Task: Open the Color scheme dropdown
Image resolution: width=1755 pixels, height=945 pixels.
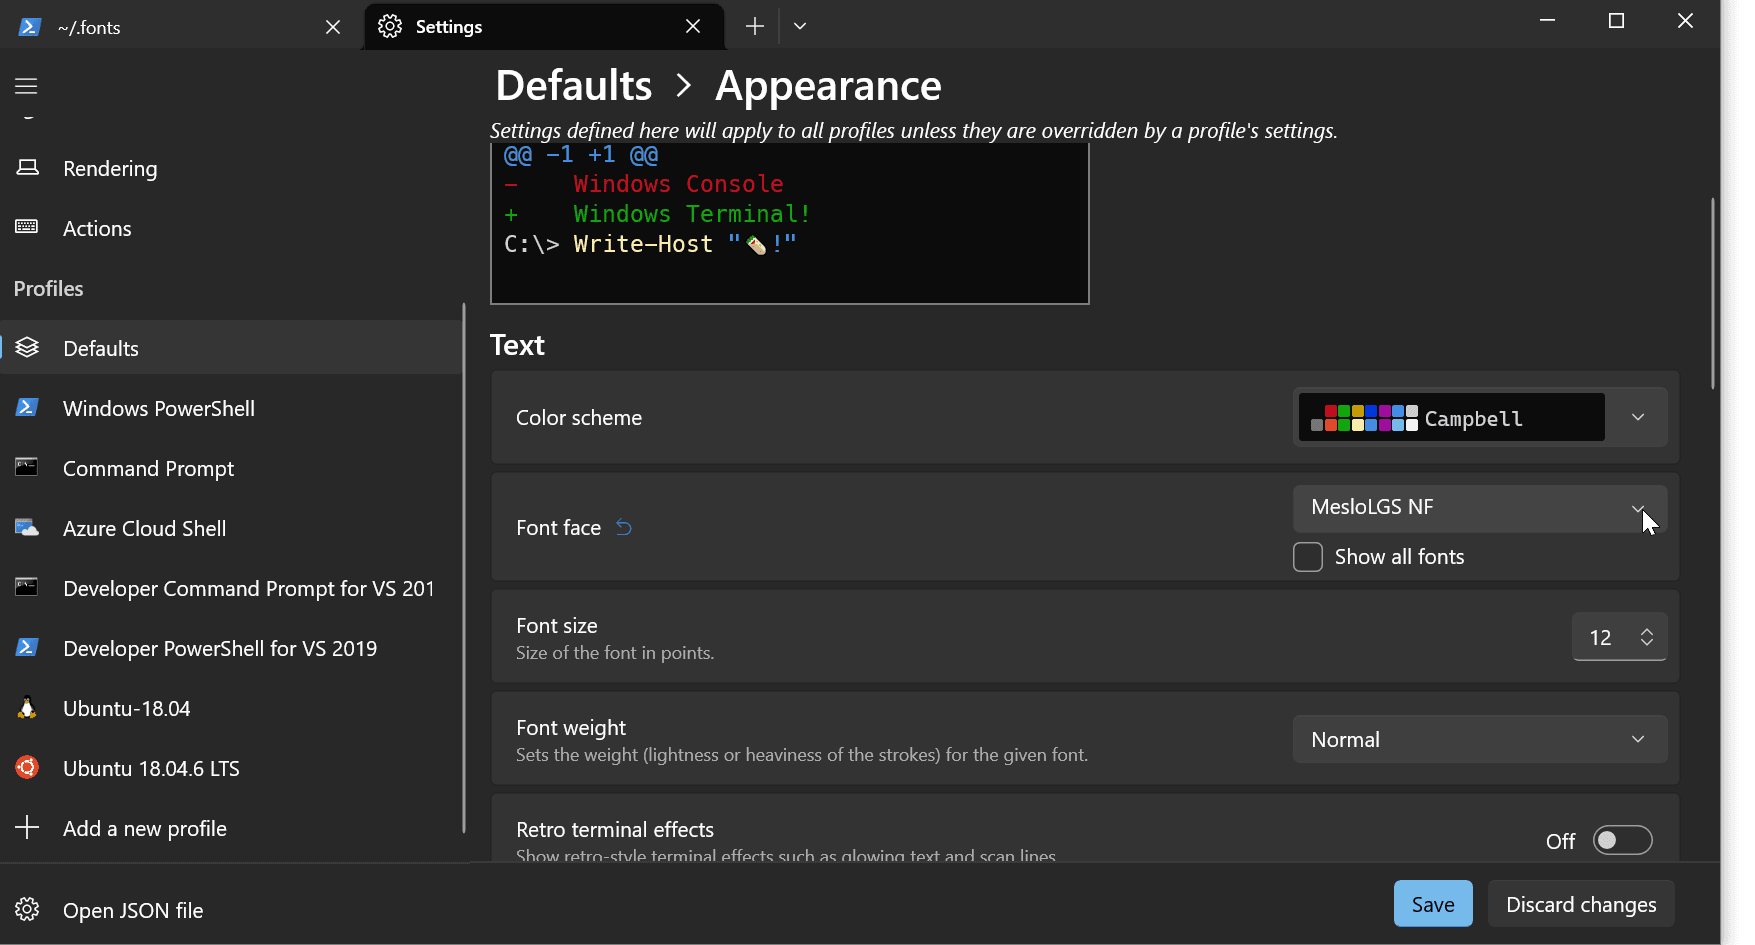Action: tap(1637, 417)
